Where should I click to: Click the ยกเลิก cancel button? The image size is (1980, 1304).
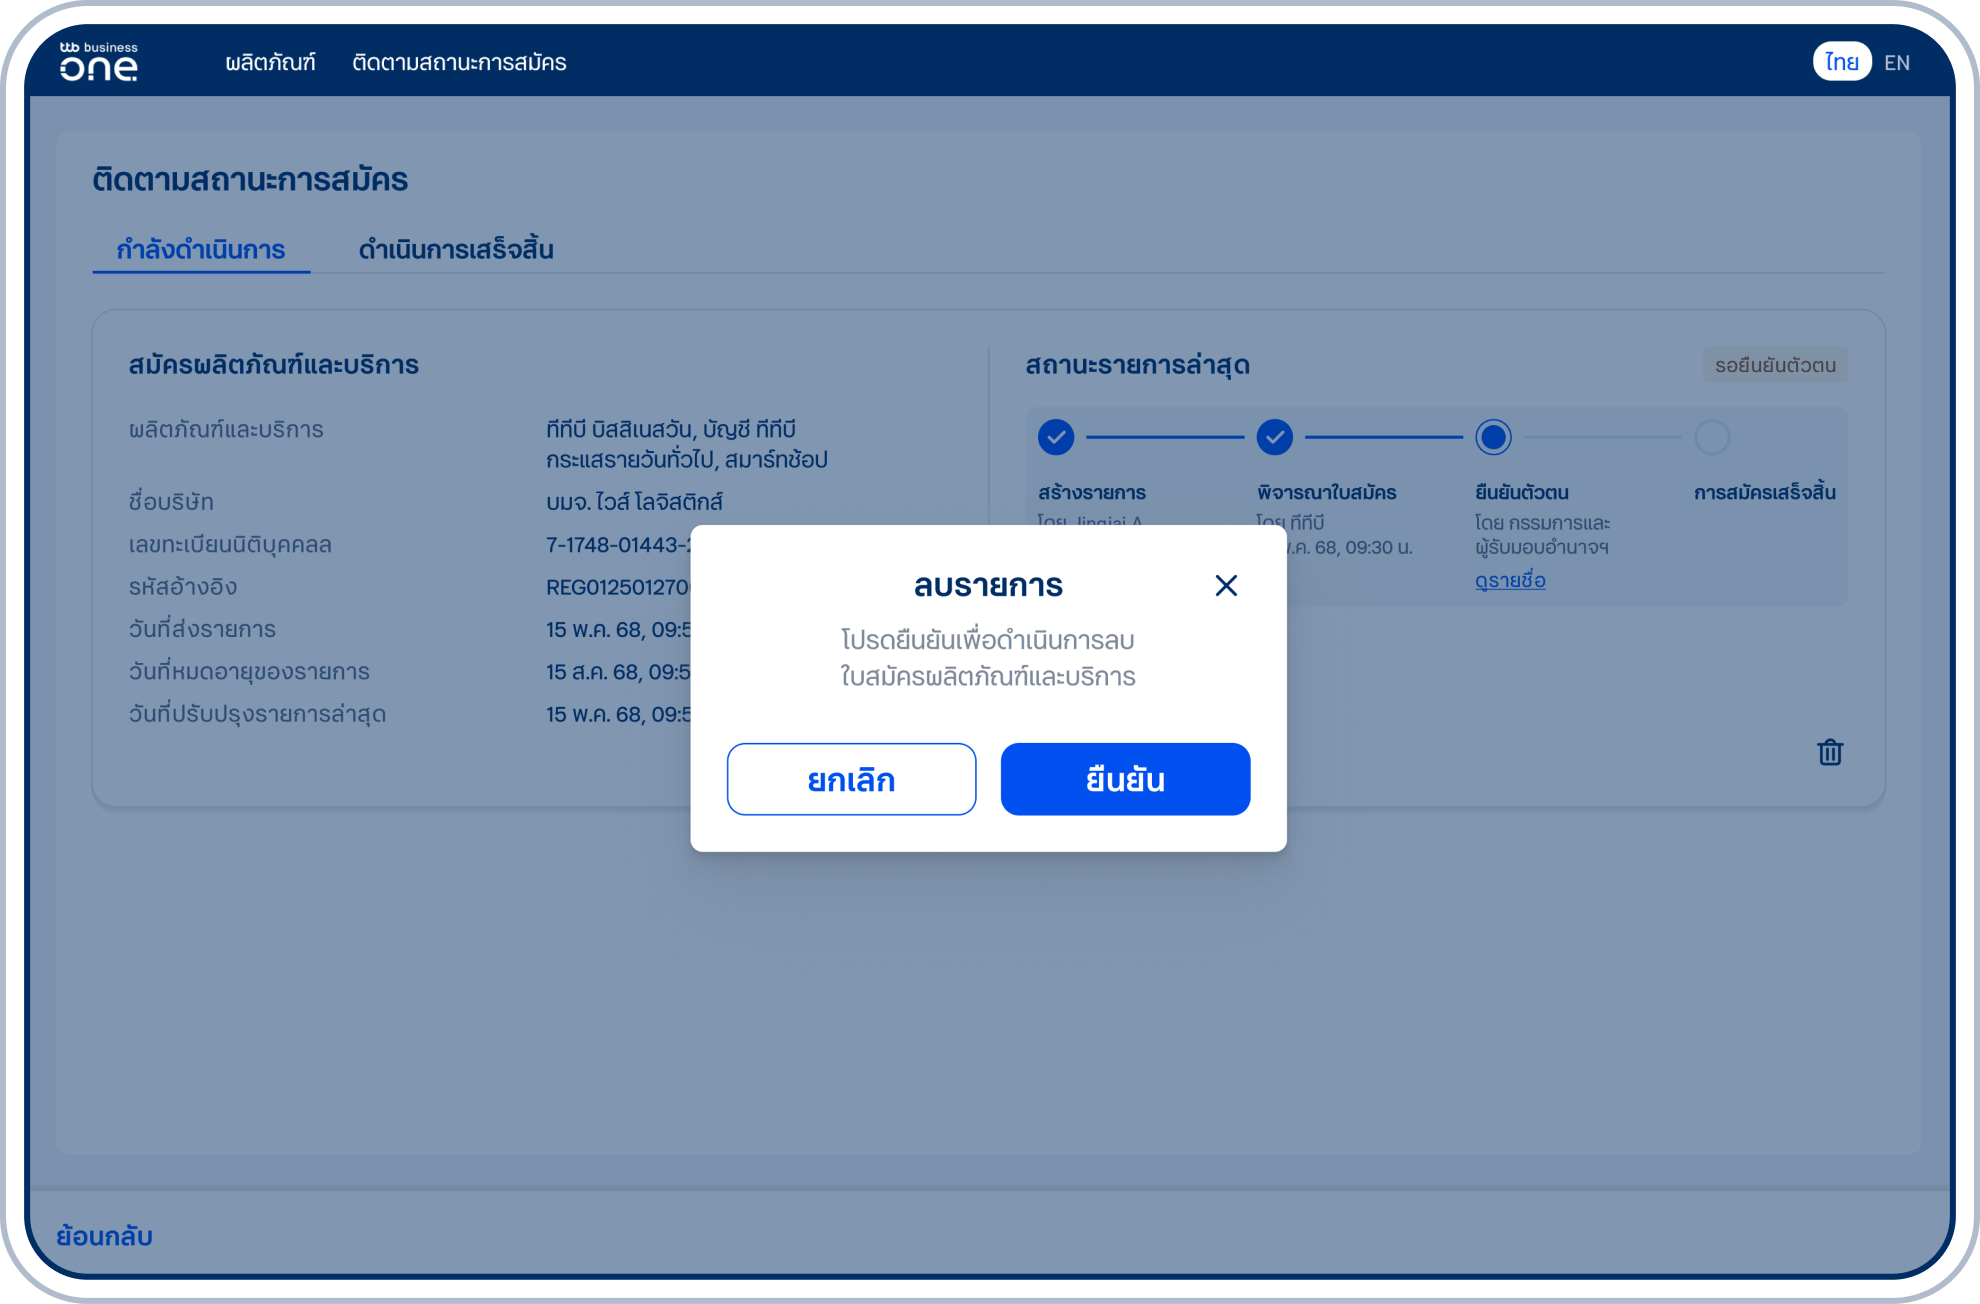(x=851, y=779)
